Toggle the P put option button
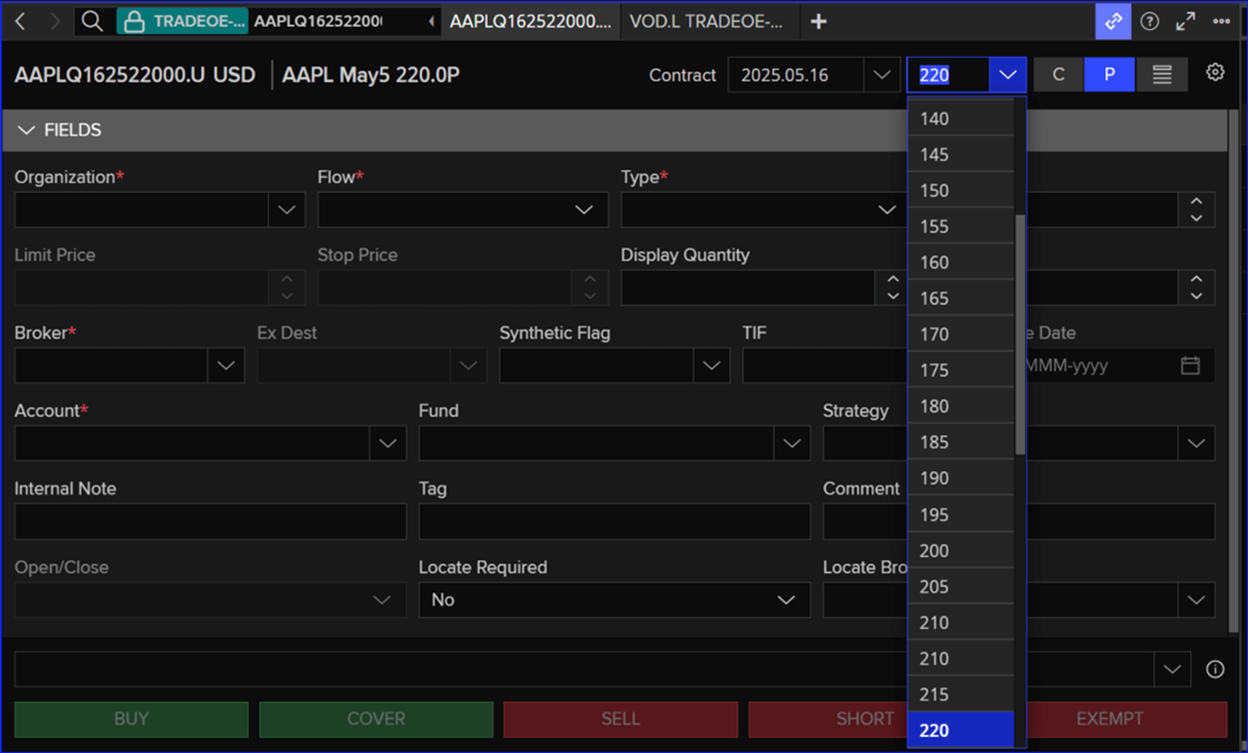Viewport: 1248px width, 753px height. coord(1109,74)
